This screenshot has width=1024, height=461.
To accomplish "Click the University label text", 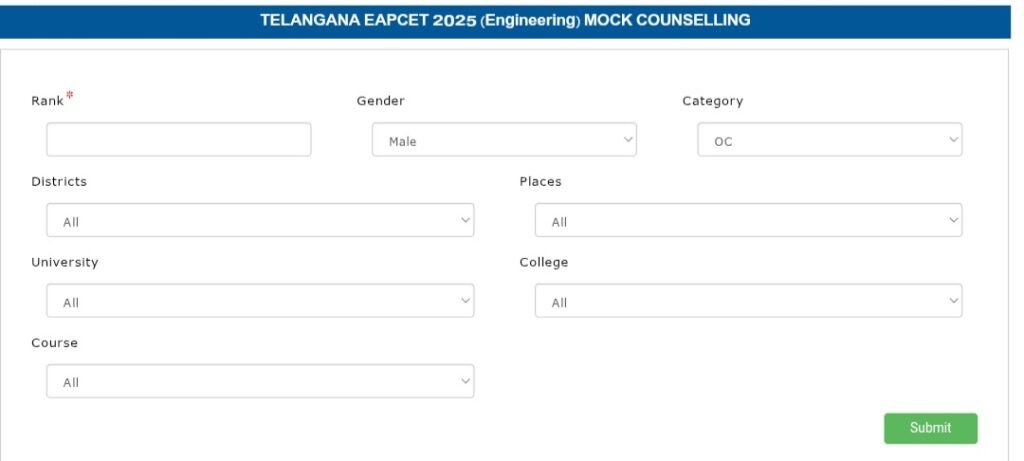I will pos(64,262).
